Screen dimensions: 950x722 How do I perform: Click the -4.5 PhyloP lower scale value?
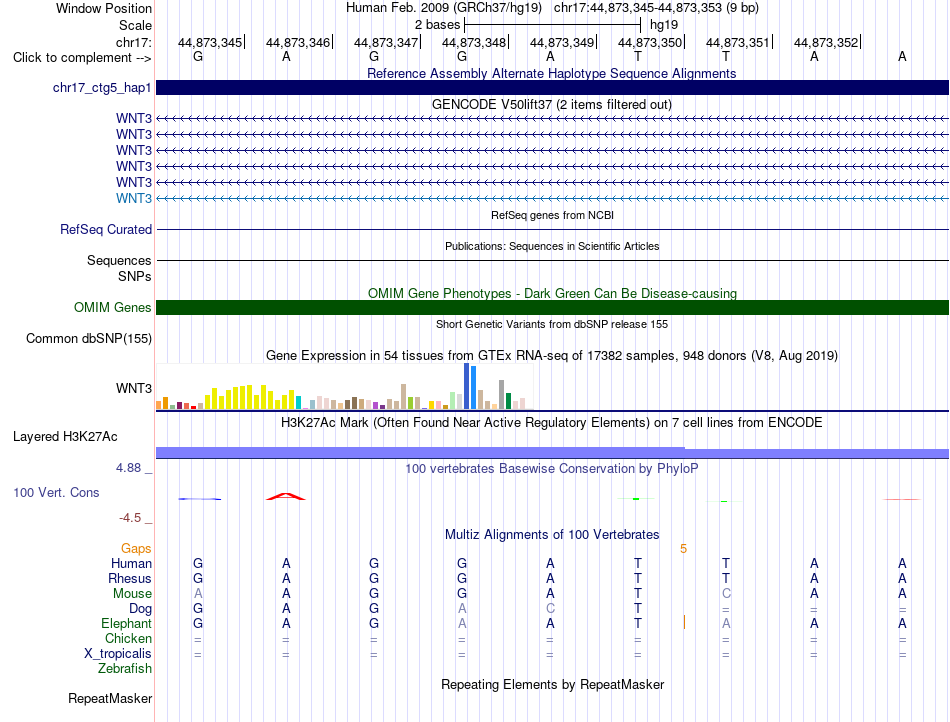point(130,518)
